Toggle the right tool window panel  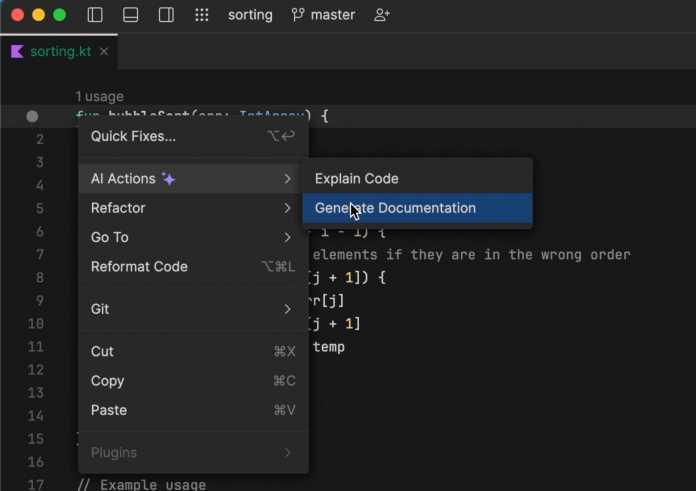[167, 15]
